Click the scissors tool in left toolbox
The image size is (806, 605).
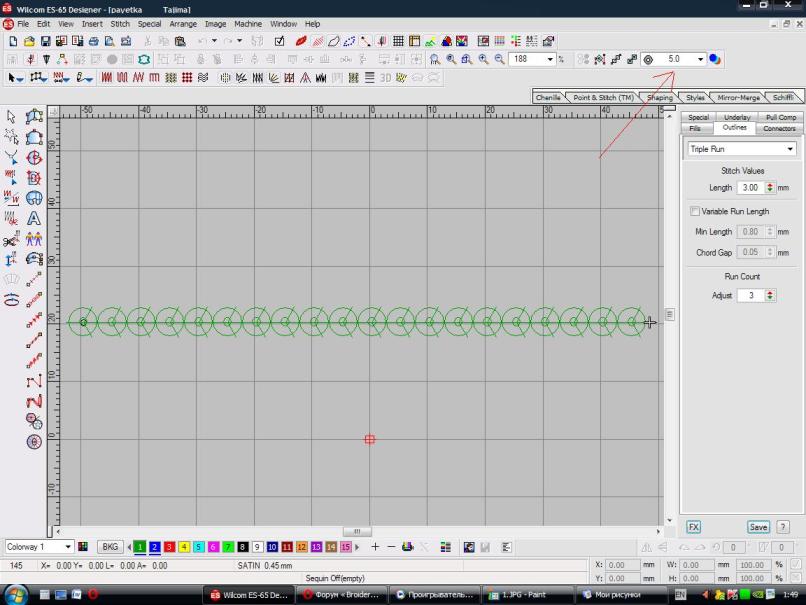[11, 240]
